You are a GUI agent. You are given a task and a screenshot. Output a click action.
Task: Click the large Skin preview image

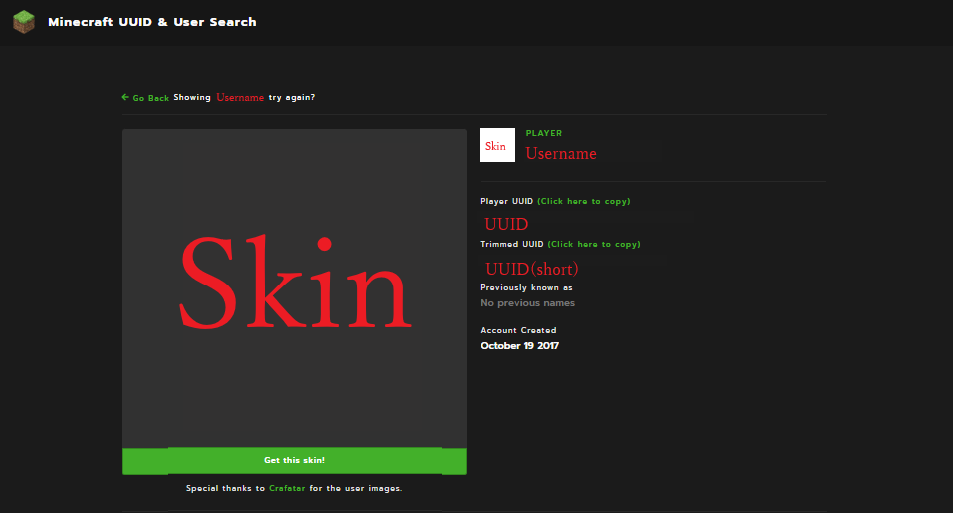point(294,285)
